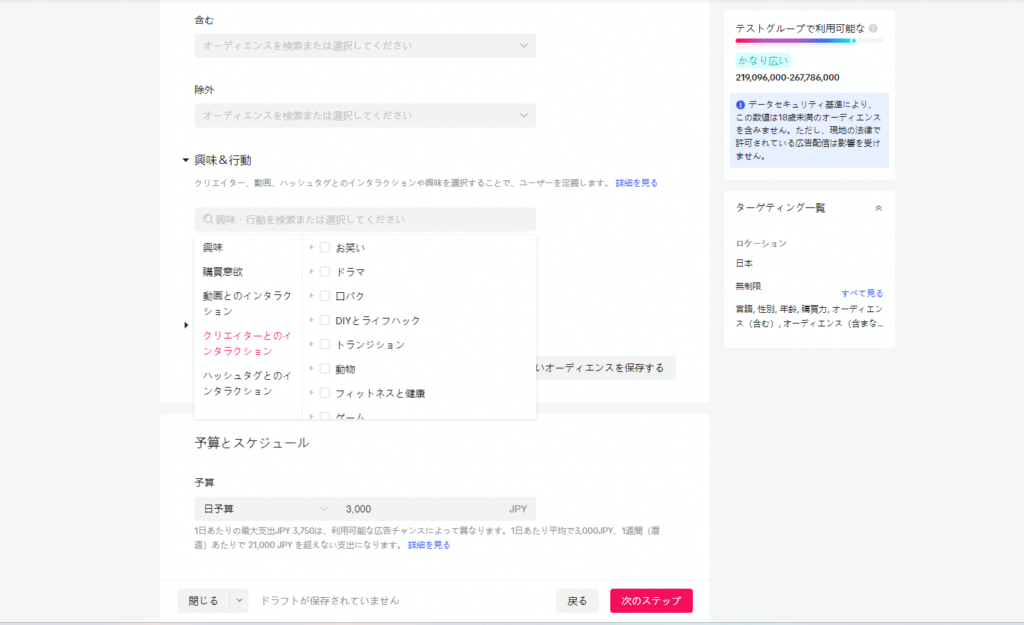
Task: Click the budget amount field showing 3,000
Action: point(420,509)
